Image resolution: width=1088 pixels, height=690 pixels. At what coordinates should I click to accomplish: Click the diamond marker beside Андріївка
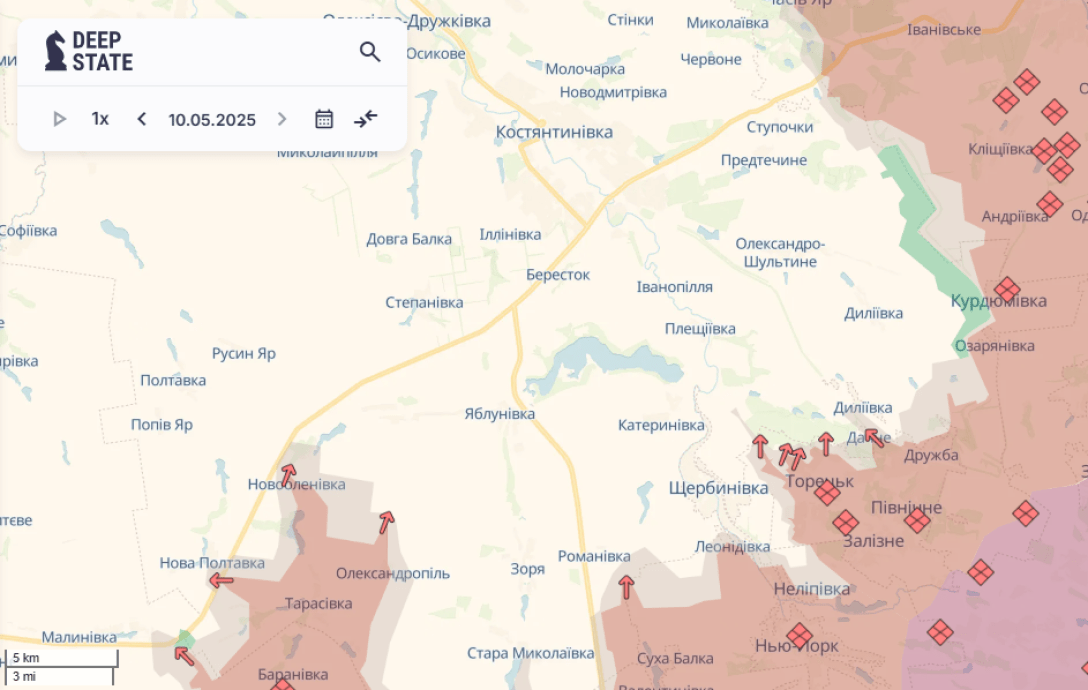tap(1049, 204)
